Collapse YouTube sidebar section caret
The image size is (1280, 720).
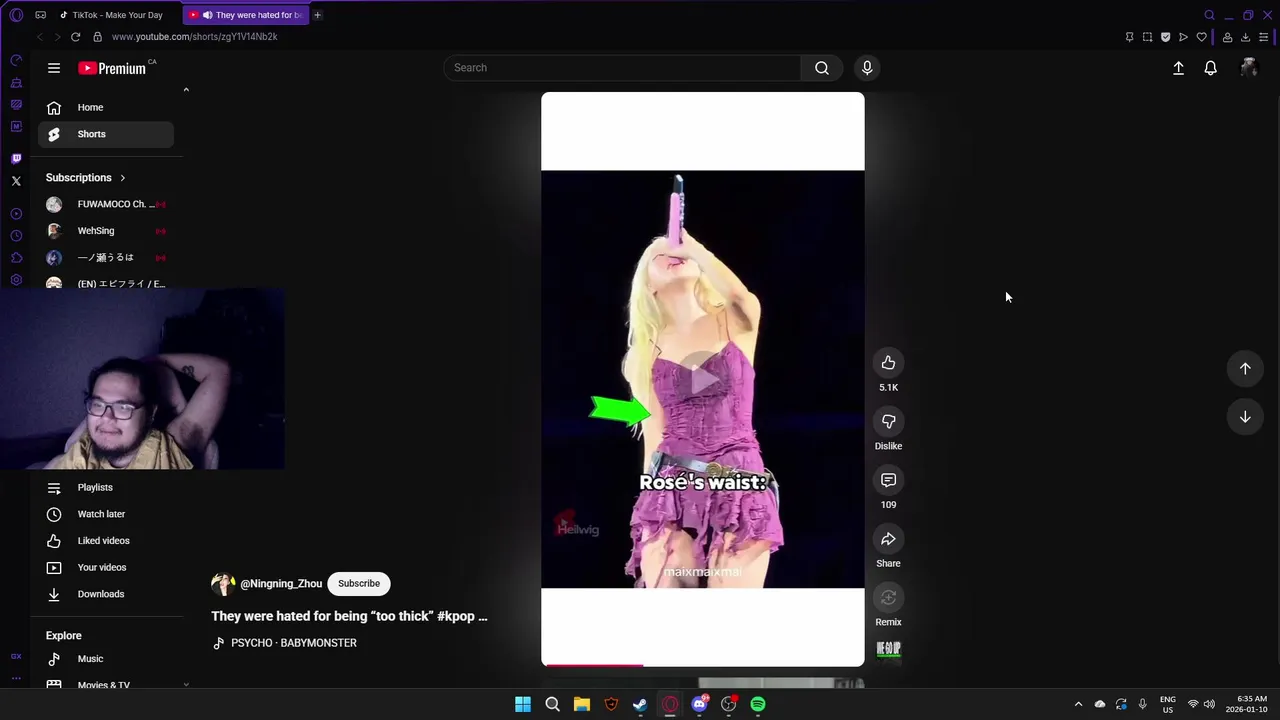click(186, 90)
